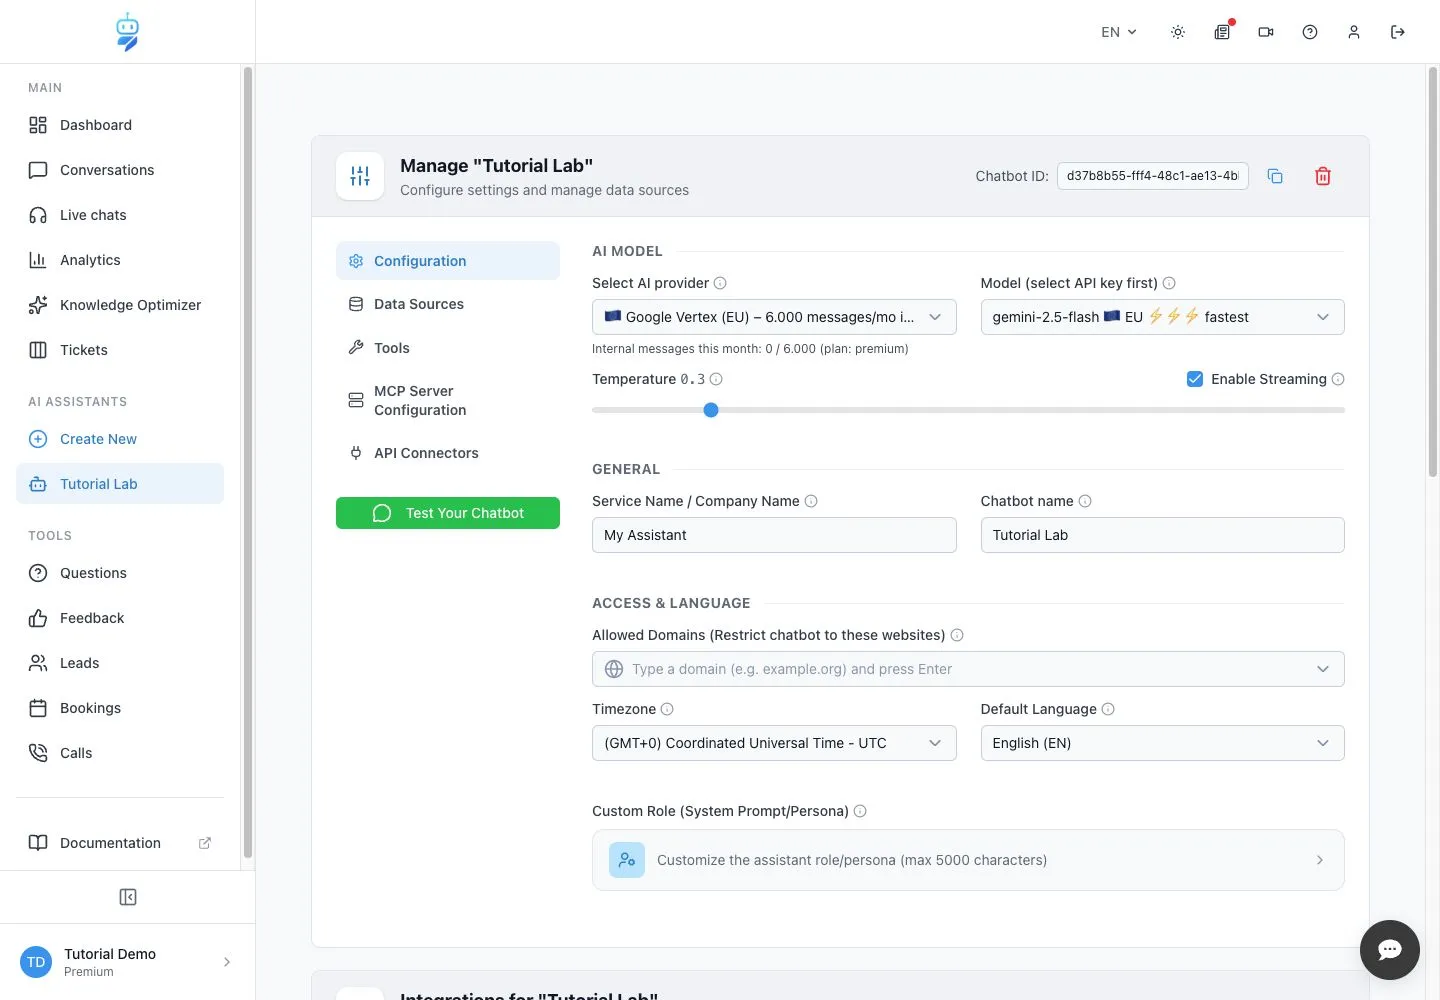This screenshot has height=1000, width=1440.
Task: Show info tooltip for Timezone
Action: coord(667,709)
